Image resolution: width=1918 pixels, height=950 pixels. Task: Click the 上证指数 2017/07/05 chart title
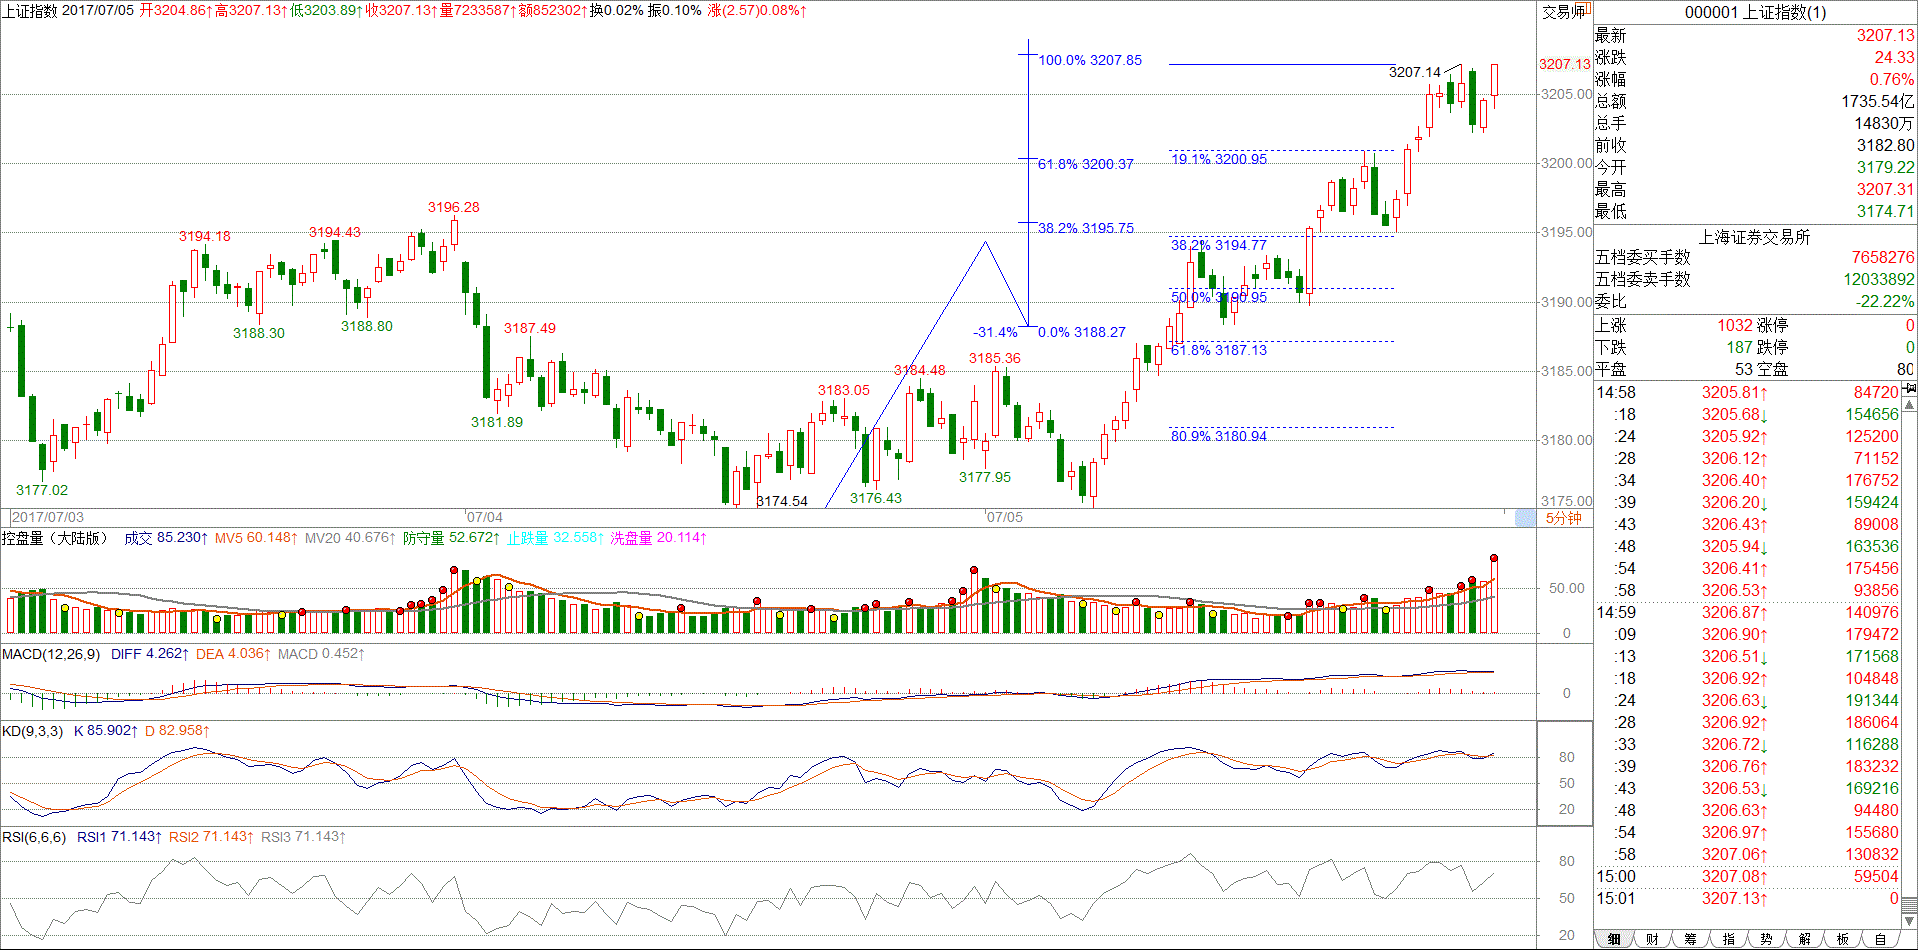click(68, 10)
